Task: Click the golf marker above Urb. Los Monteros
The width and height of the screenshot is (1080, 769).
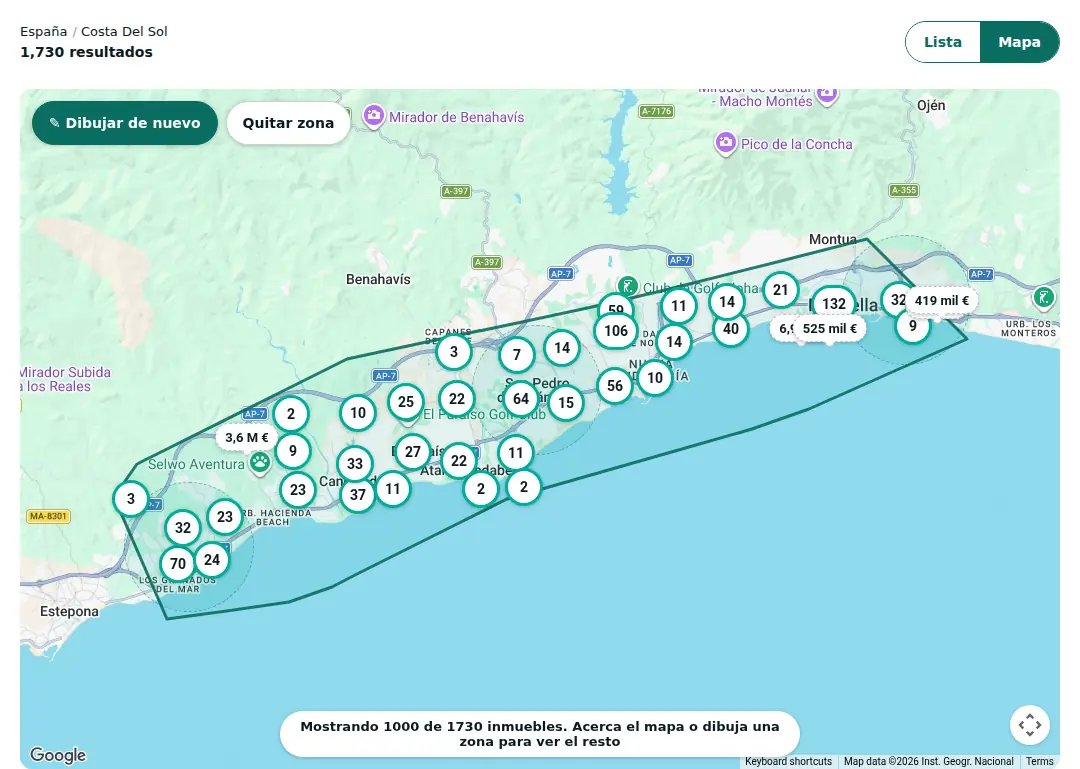Action: pos(1043,298)
